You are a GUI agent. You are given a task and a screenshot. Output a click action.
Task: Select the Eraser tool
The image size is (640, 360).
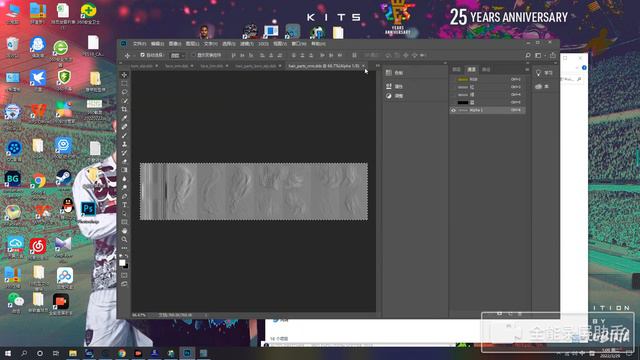pyautogui.click(x=124, y=161)
